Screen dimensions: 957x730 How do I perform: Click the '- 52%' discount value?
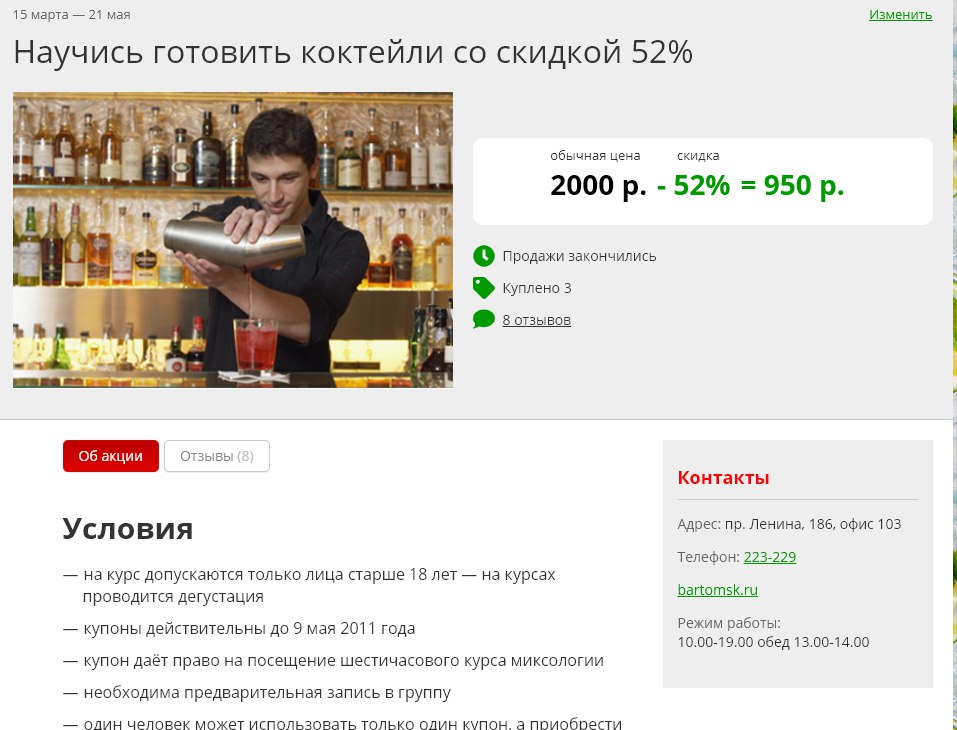click(693, 185)
